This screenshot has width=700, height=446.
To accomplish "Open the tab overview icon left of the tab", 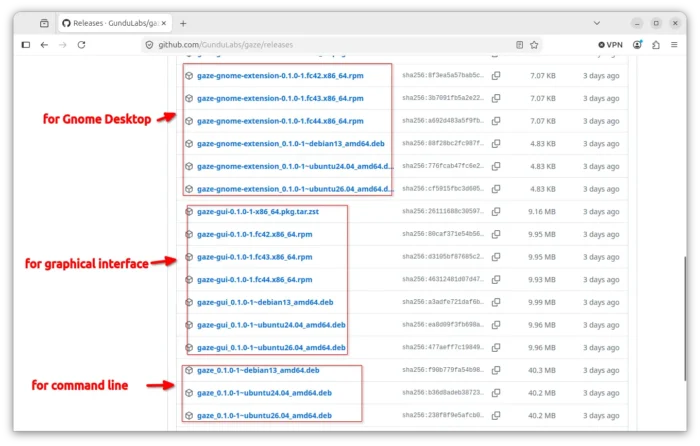I will click(44, 23).
